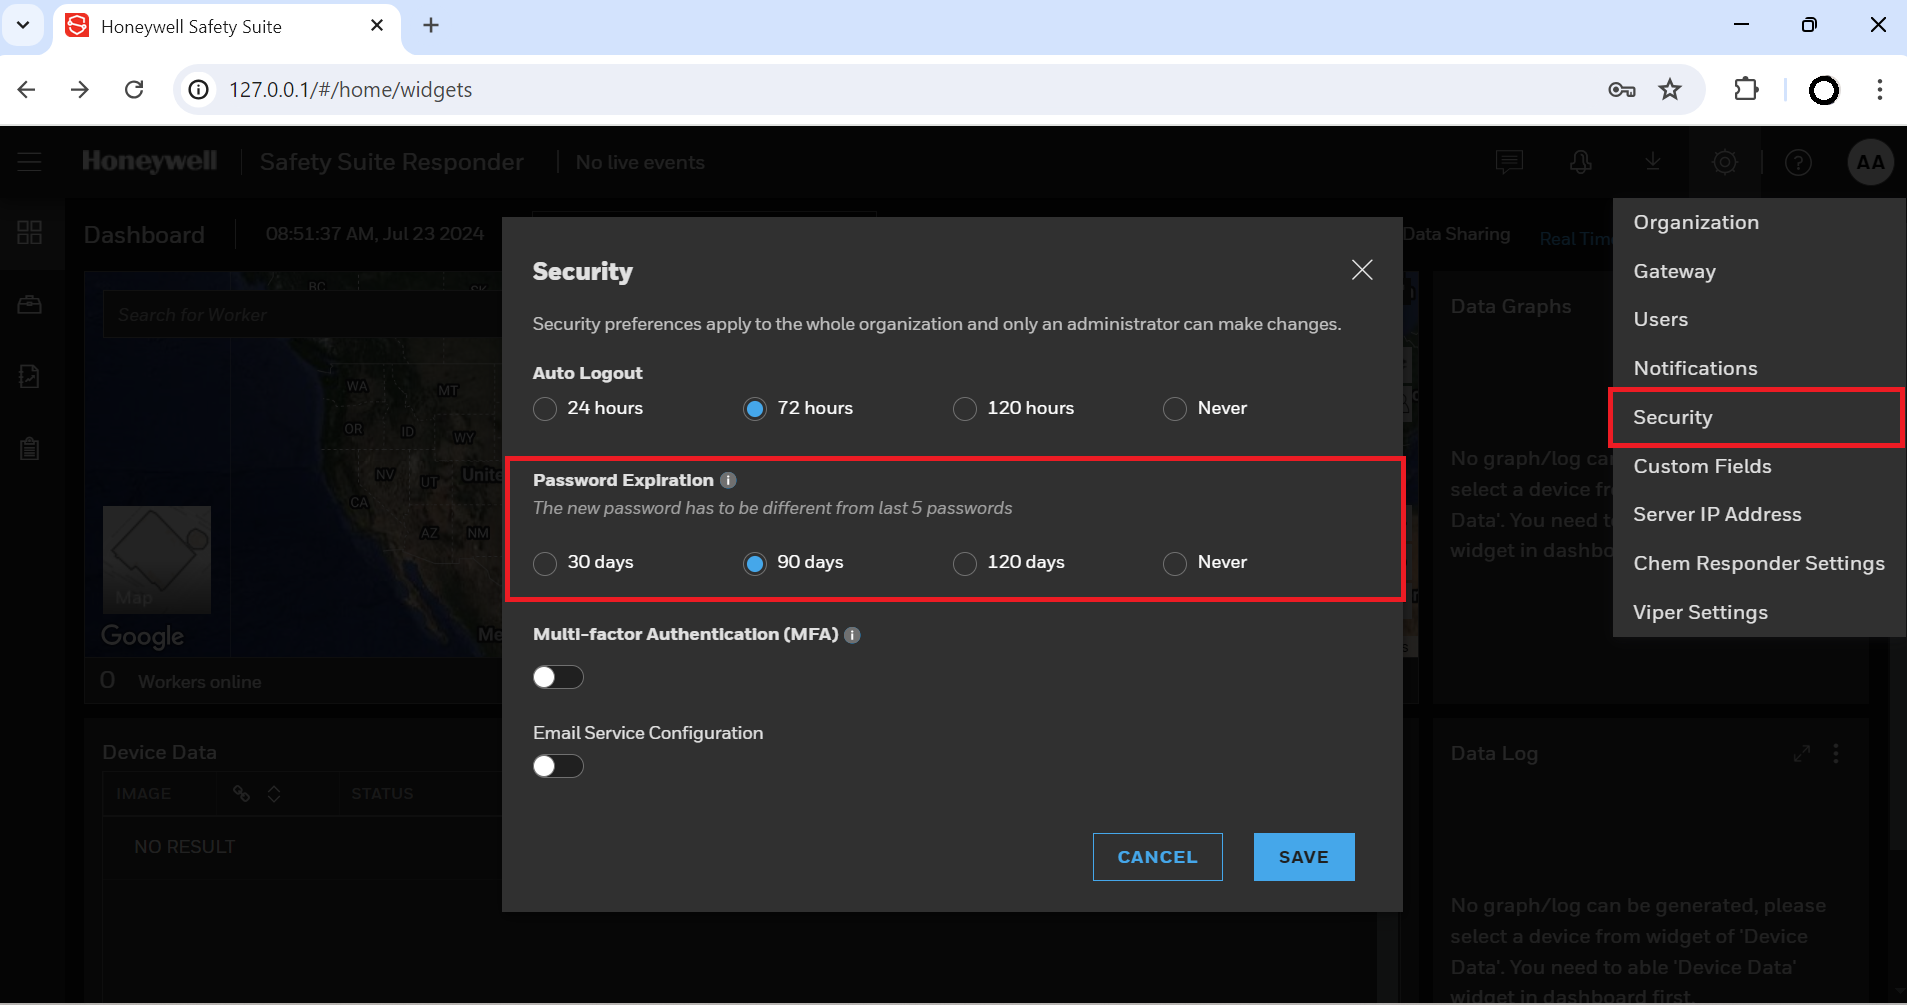The width and height of the screenshot is (1907, 1005).
Task: Open Security settings menu item
Action: point(1759,417)
